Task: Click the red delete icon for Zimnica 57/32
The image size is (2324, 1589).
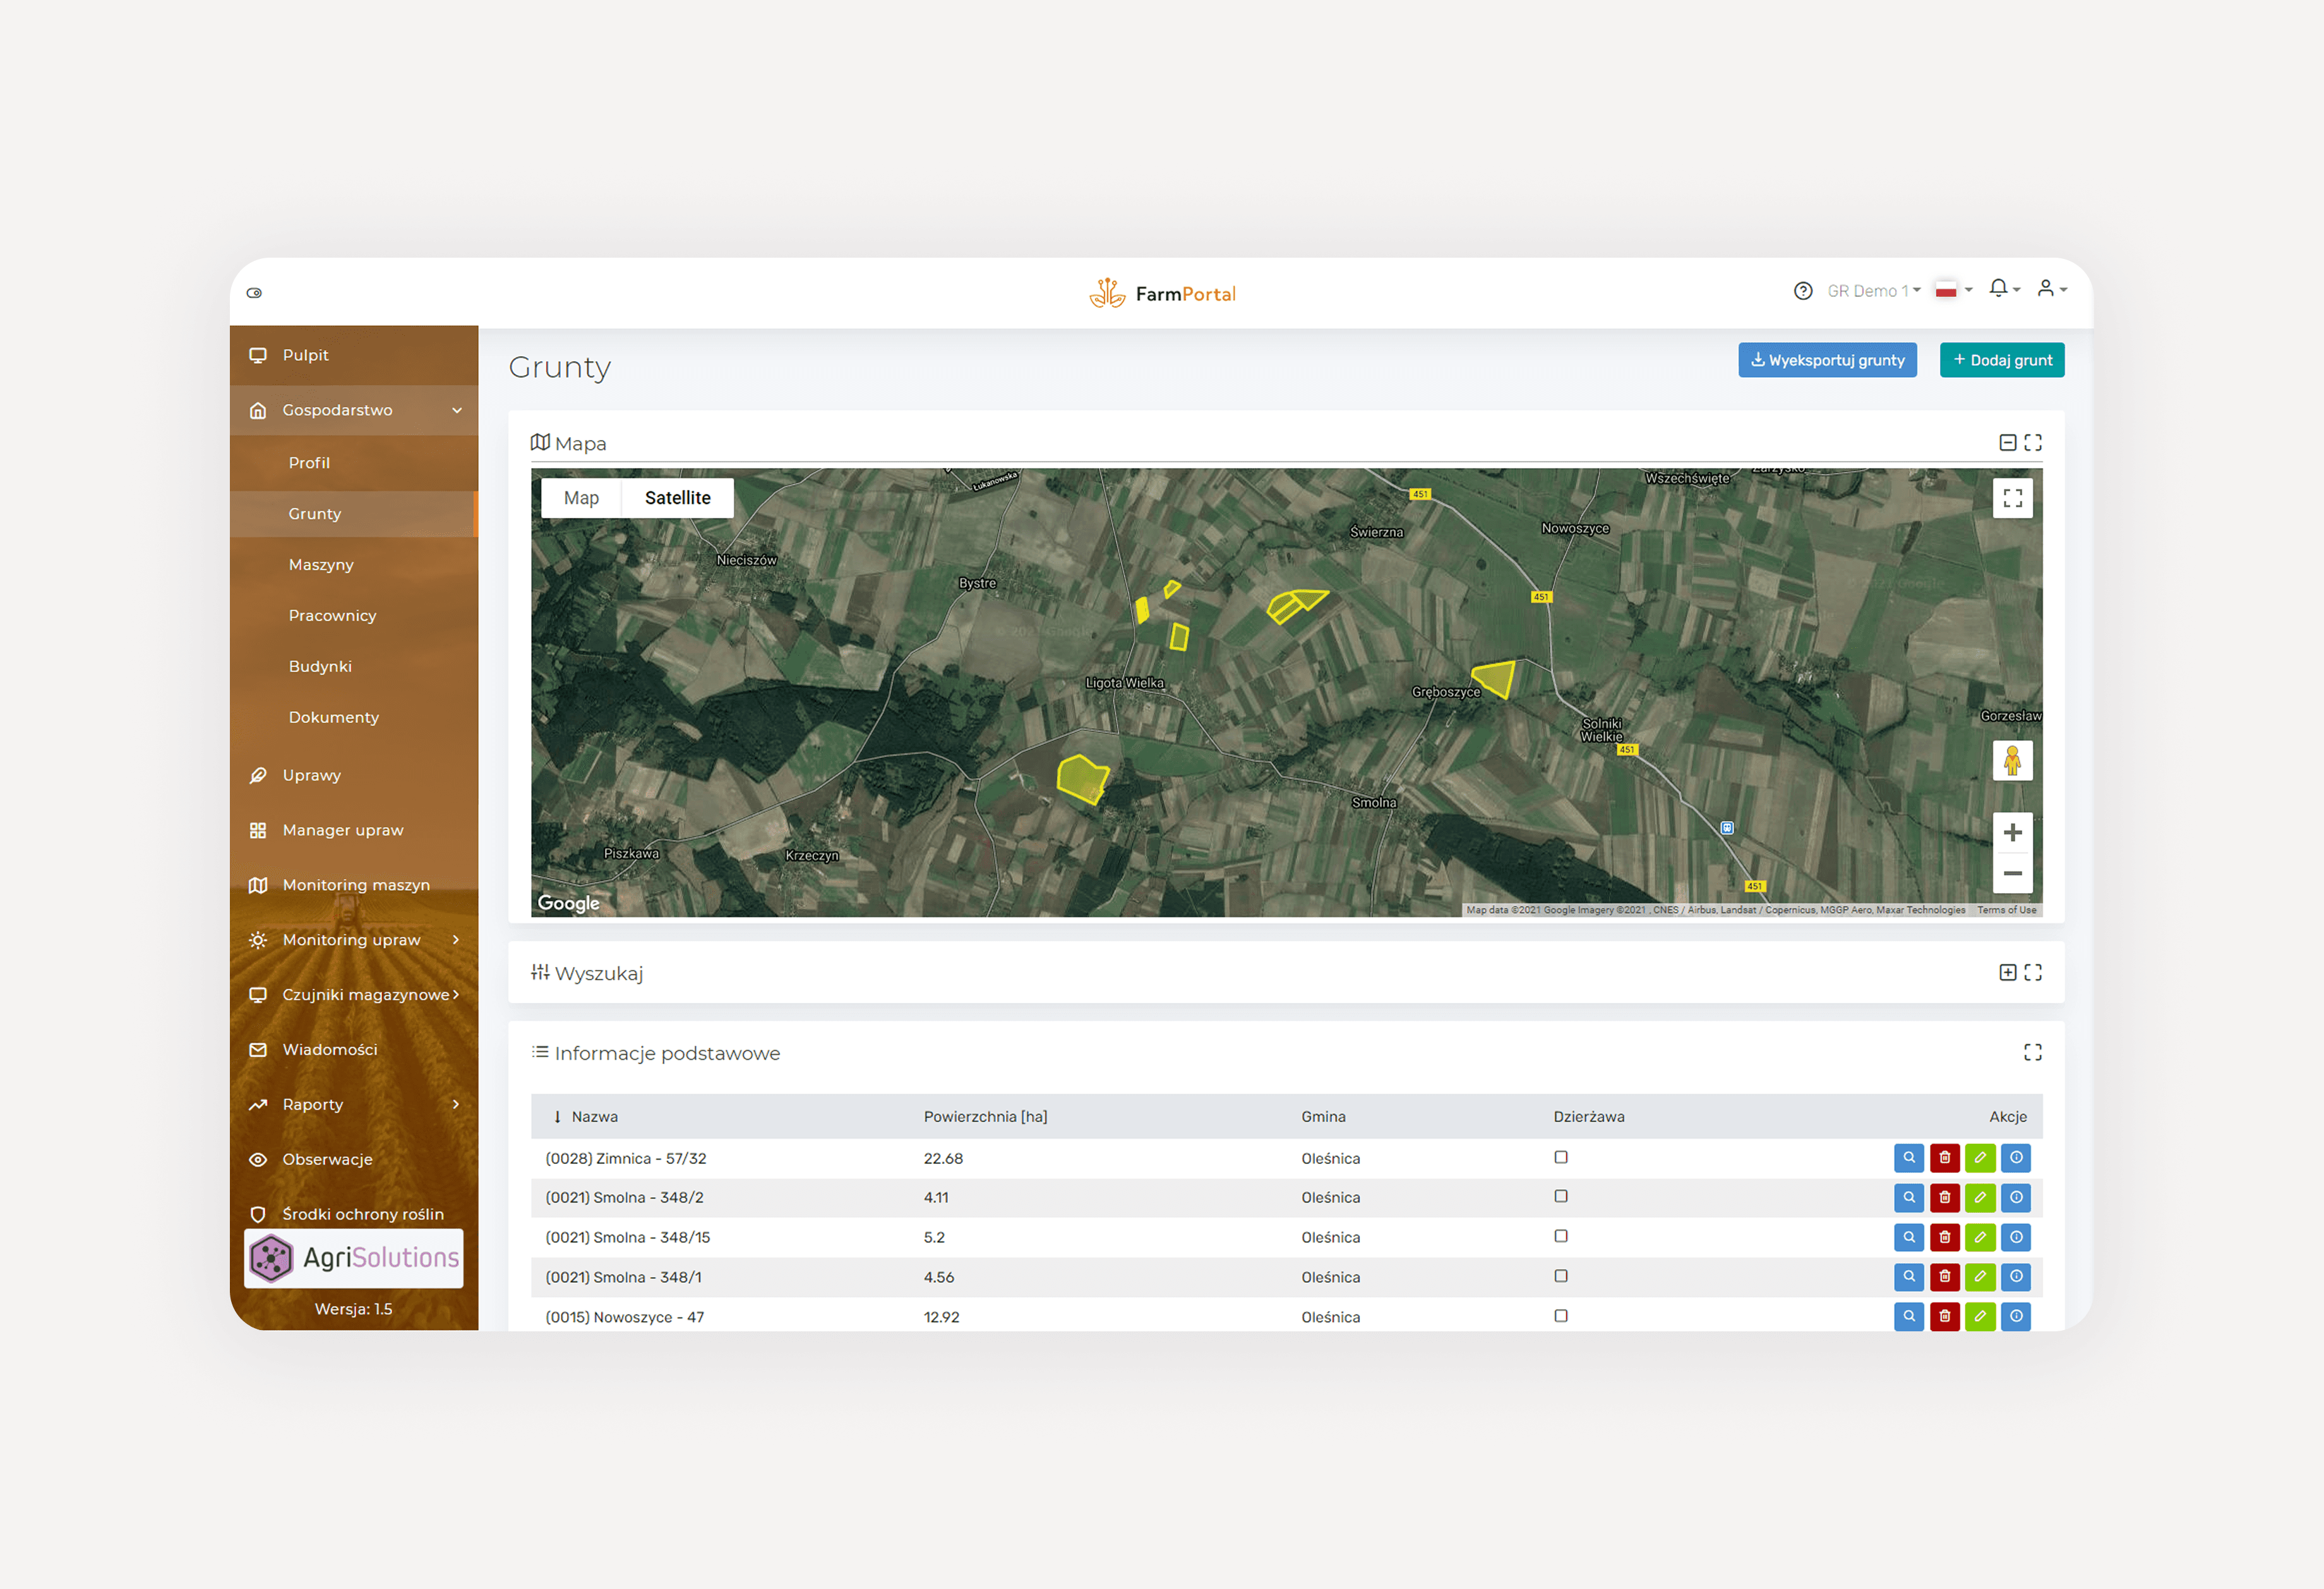Action: tap(1944, 1158)
